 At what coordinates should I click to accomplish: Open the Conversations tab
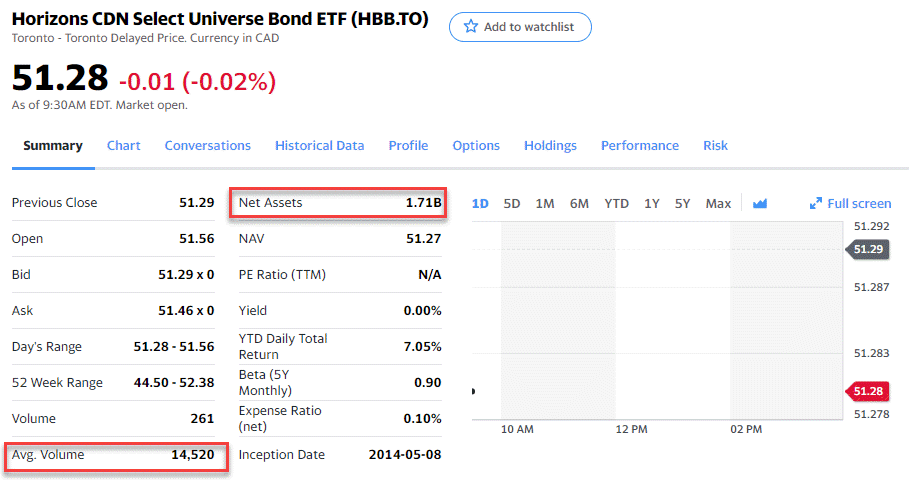click(x=208, y=145)
